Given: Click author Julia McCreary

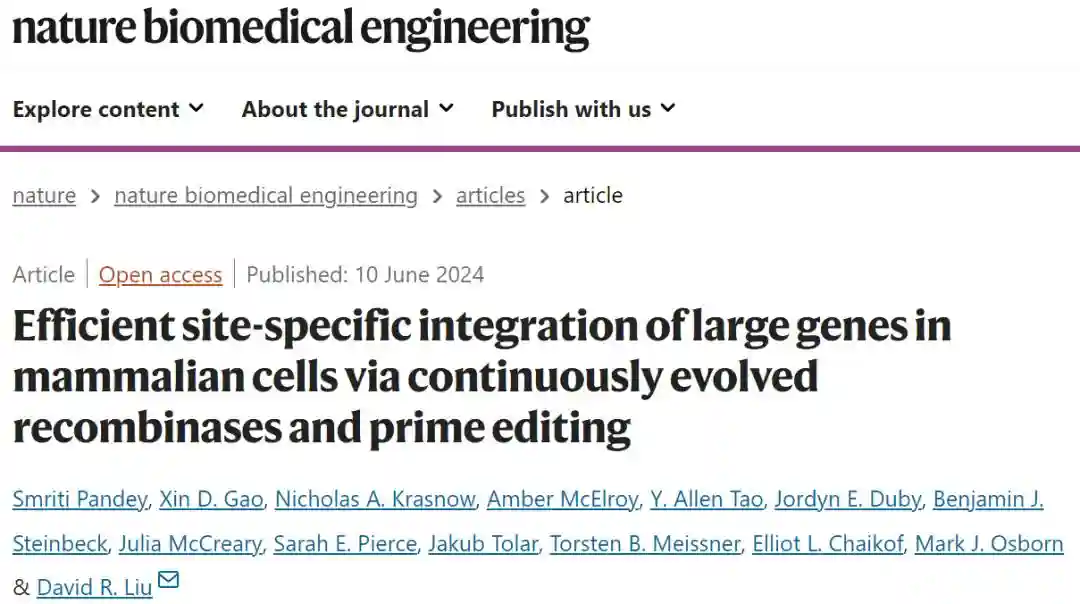Looking at the screenshot, I should (190, 544).
